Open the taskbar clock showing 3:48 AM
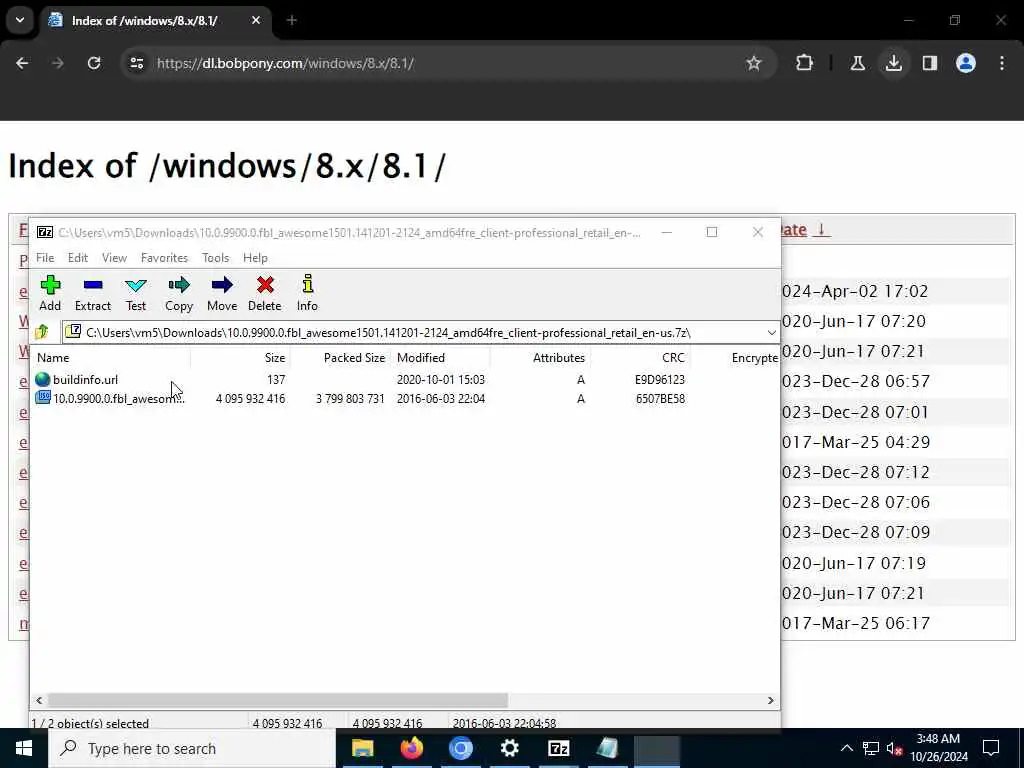 point(938,748)
